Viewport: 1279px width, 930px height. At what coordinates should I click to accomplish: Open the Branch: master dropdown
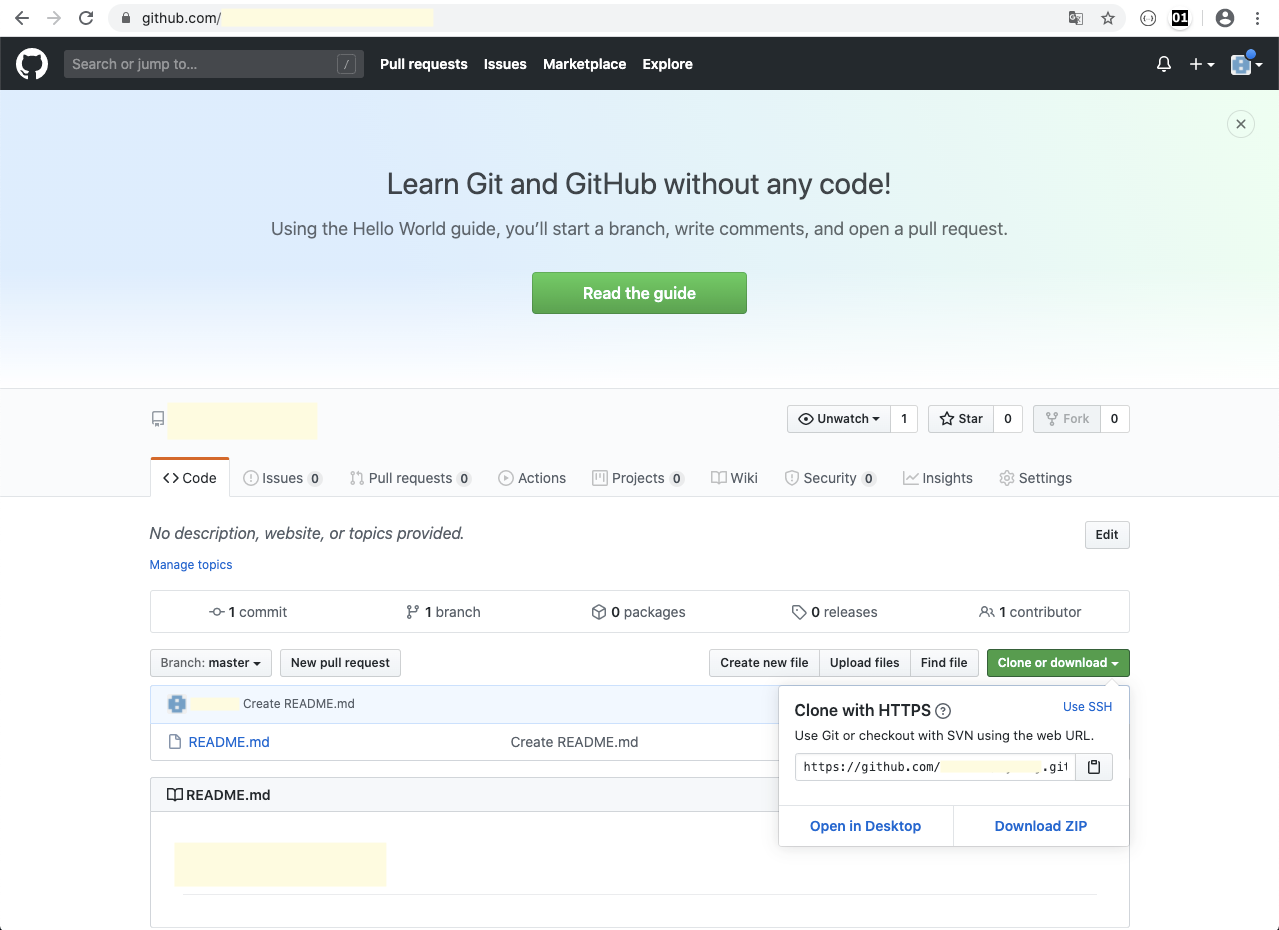tap(210, 663)
